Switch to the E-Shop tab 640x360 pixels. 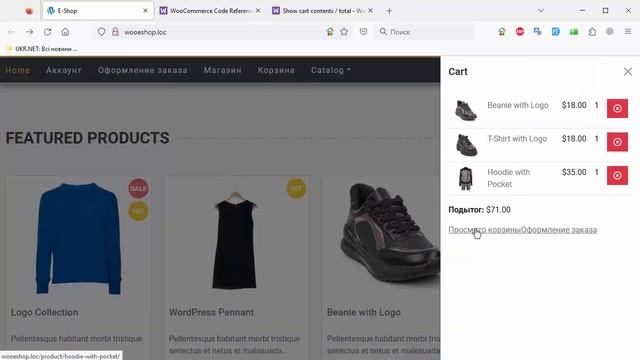coord(98,11)
